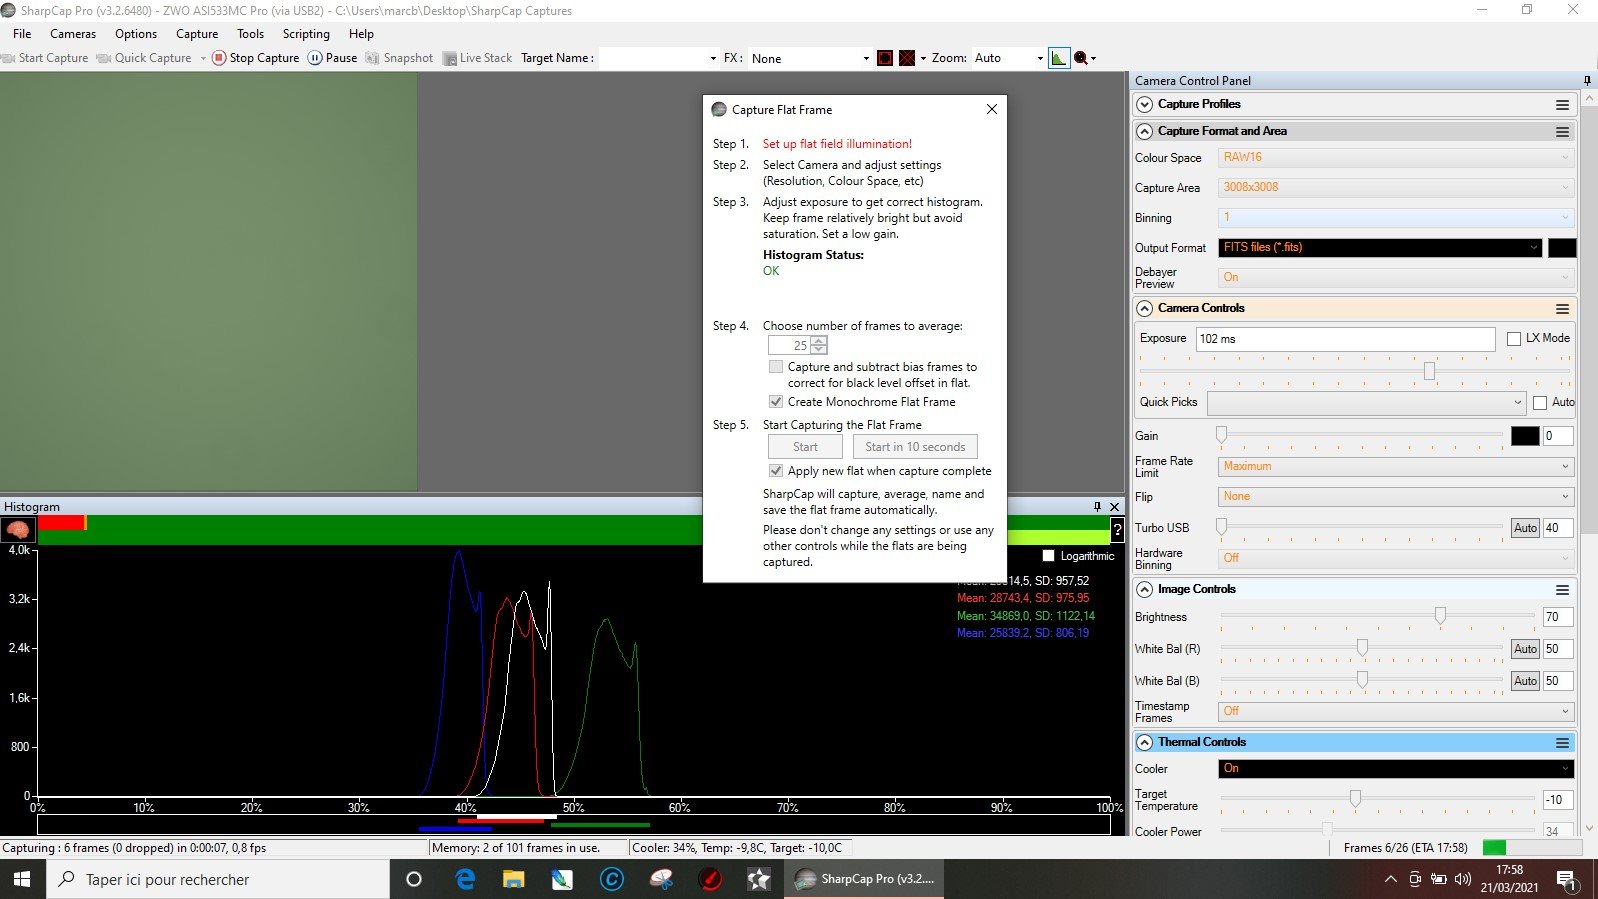1598x899 pixels.
Task: Click the SharpCap Pro taskbar button
Action: tap(865, 879)
